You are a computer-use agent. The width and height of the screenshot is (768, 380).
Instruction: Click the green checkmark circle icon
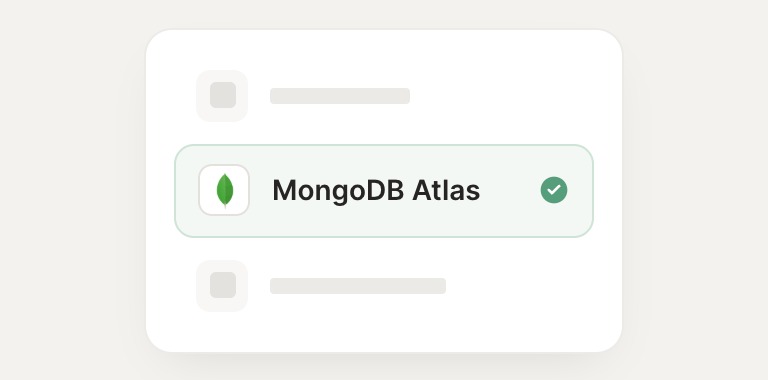point(554,190)
